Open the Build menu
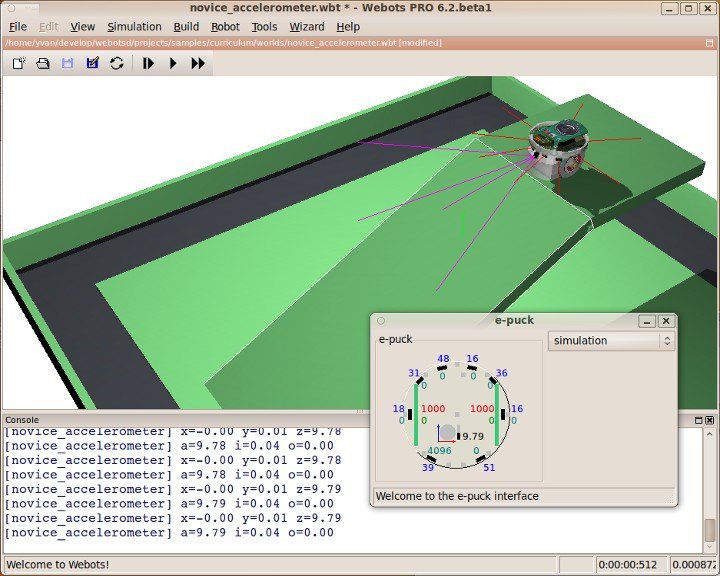This screenshot has height=576, width=720. click(186, 27)
